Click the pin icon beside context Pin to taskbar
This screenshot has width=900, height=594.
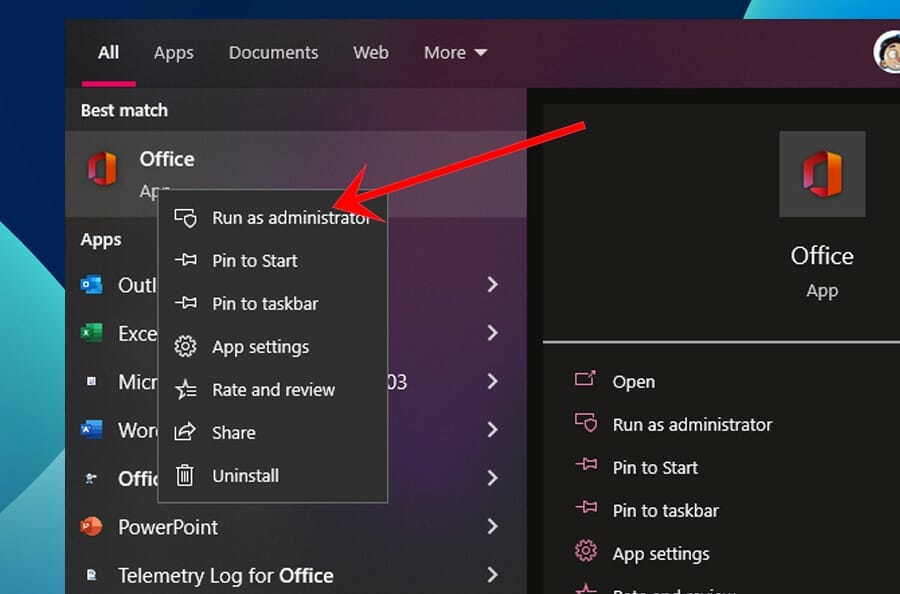coord(185,302)
